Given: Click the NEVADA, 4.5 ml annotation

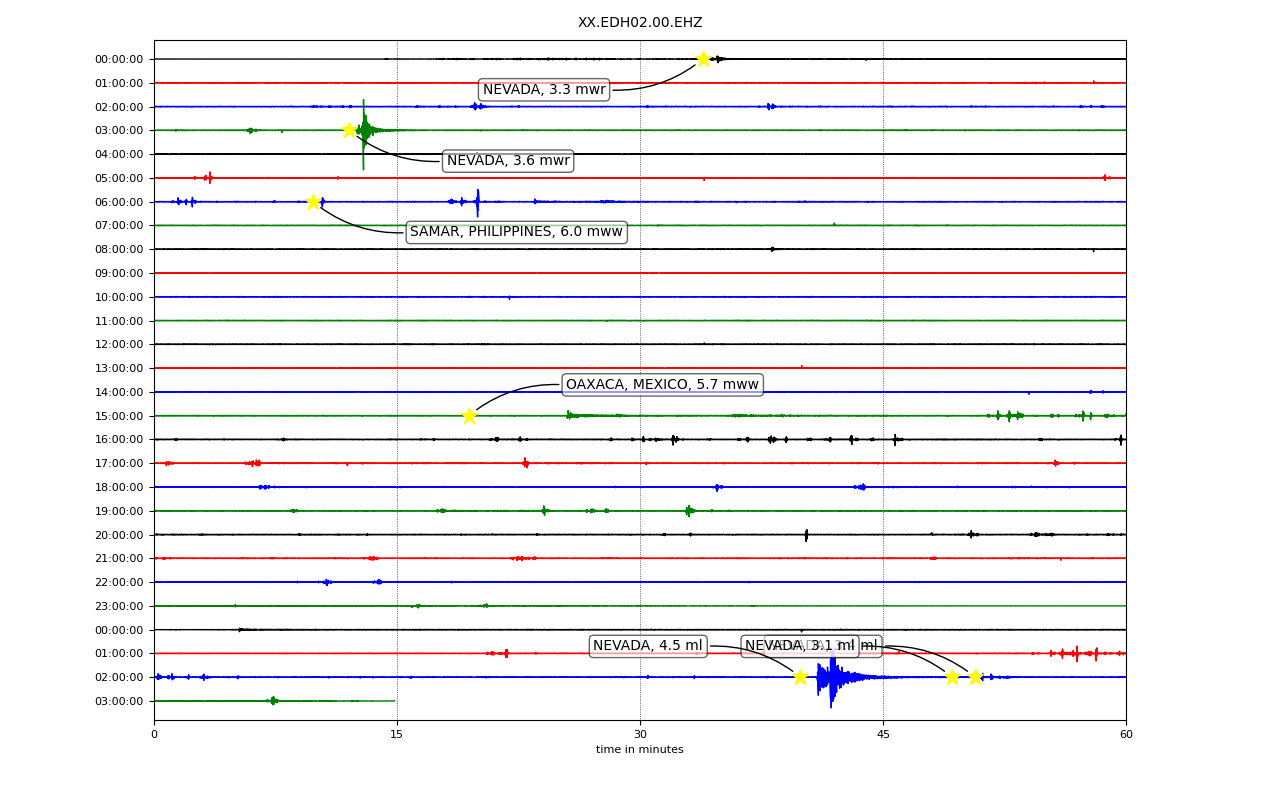Looking at the screenshot, I should (648, 646).
